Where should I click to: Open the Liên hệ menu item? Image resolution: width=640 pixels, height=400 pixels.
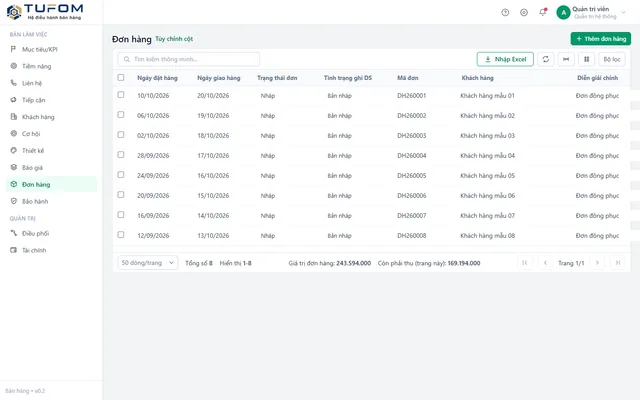[51, 83]
